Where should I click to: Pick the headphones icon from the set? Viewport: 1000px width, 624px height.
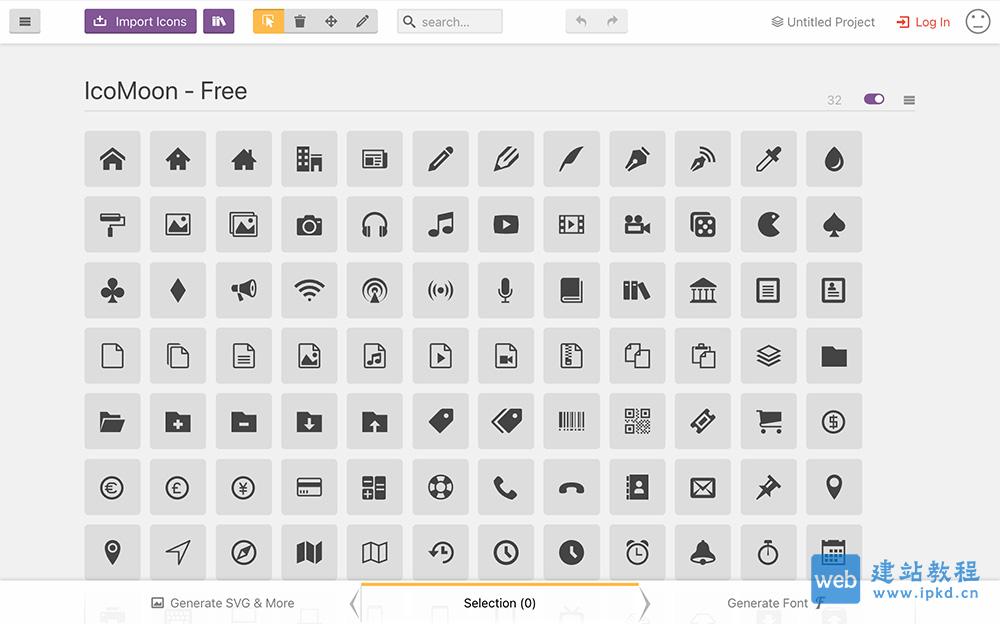pos(375,225)
